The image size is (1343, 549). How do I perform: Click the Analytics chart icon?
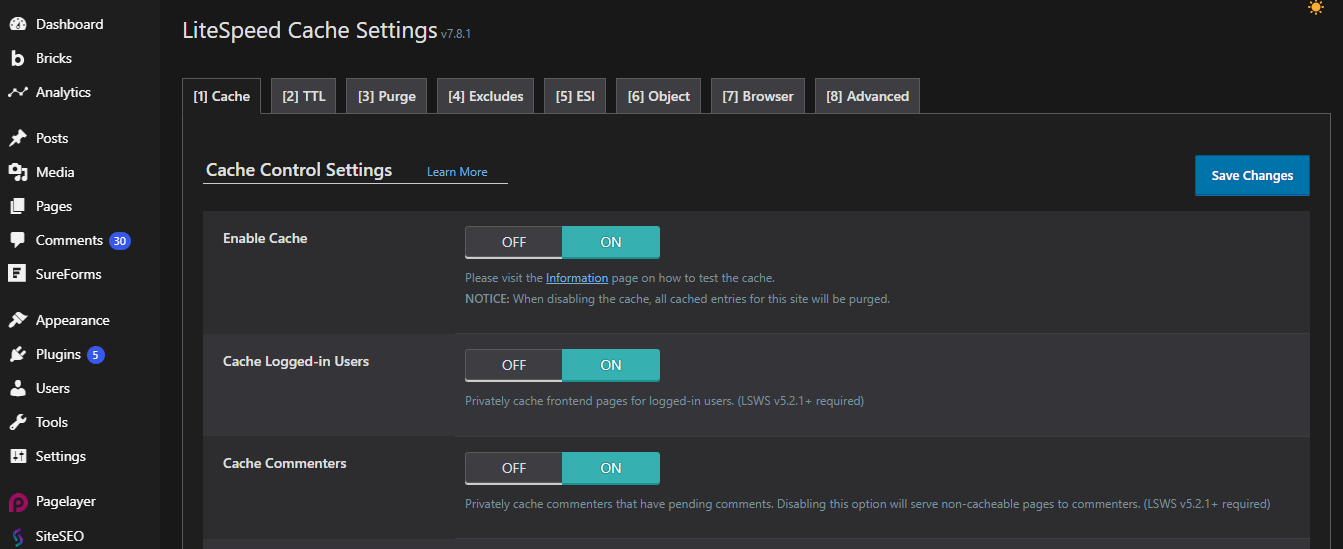click(18, 92)
